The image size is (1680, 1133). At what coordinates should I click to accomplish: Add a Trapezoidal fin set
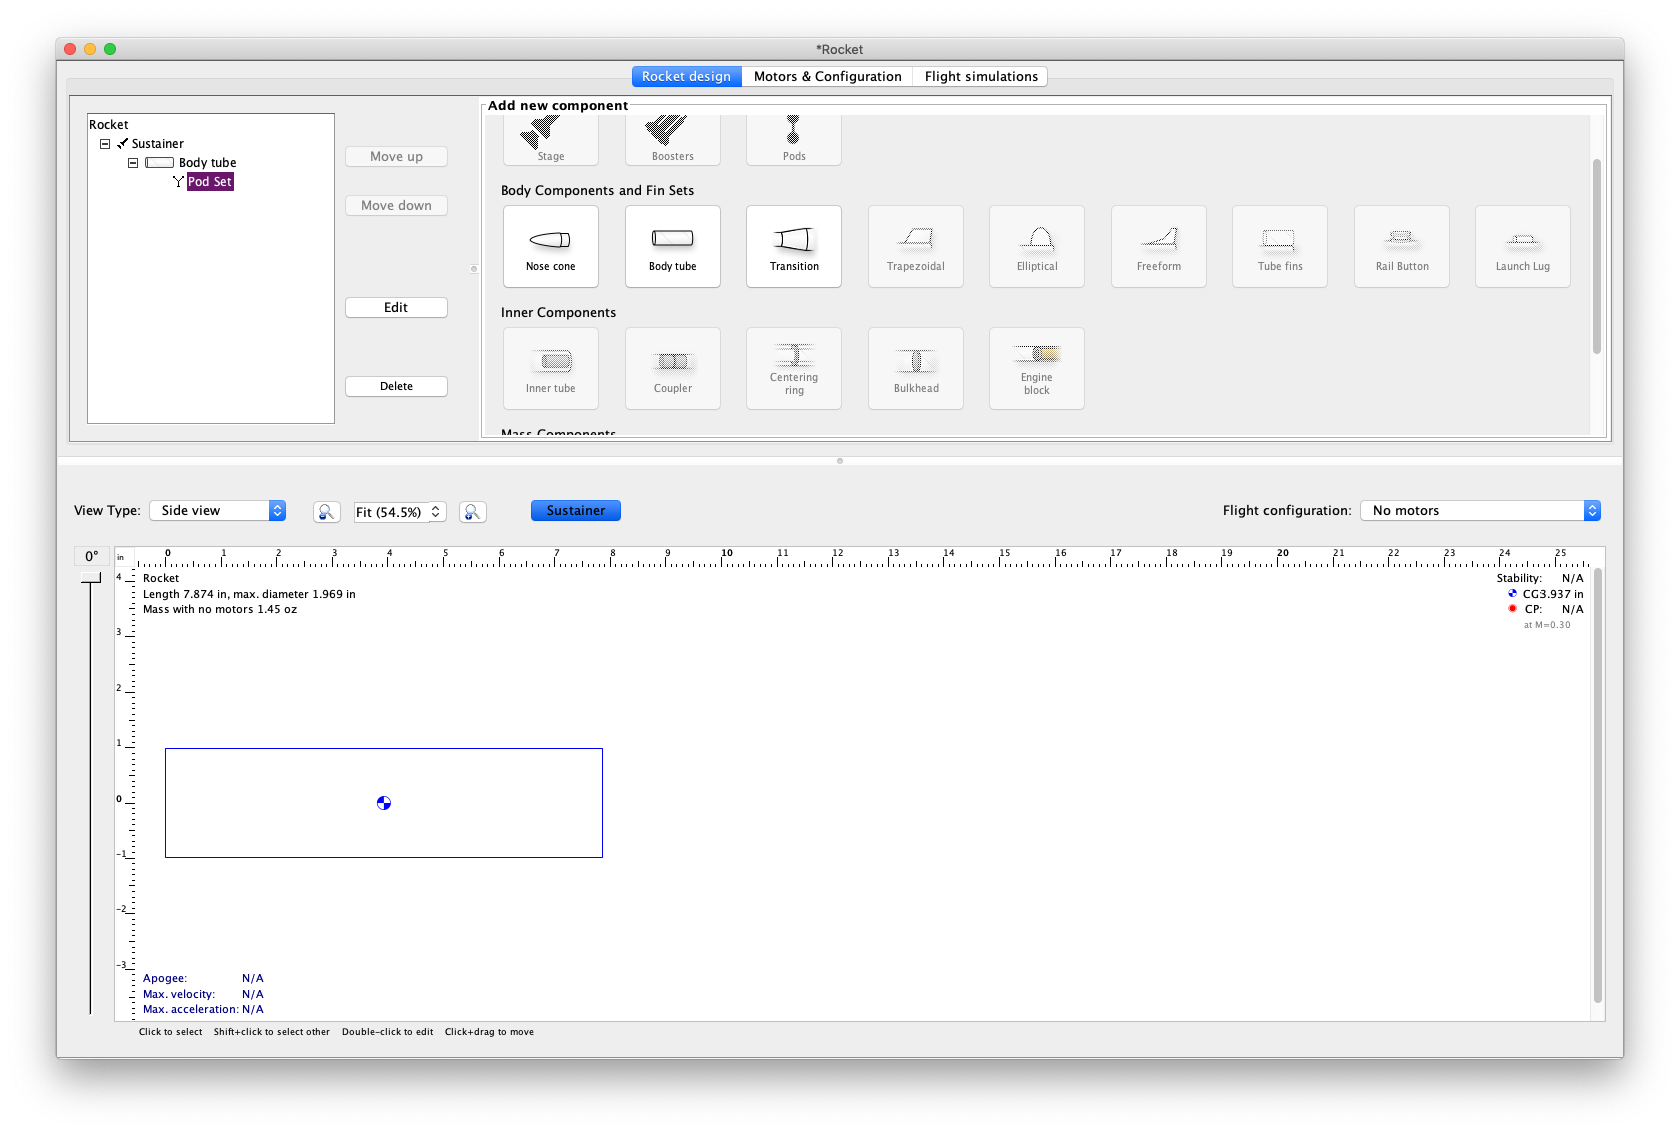coord(915,245)
